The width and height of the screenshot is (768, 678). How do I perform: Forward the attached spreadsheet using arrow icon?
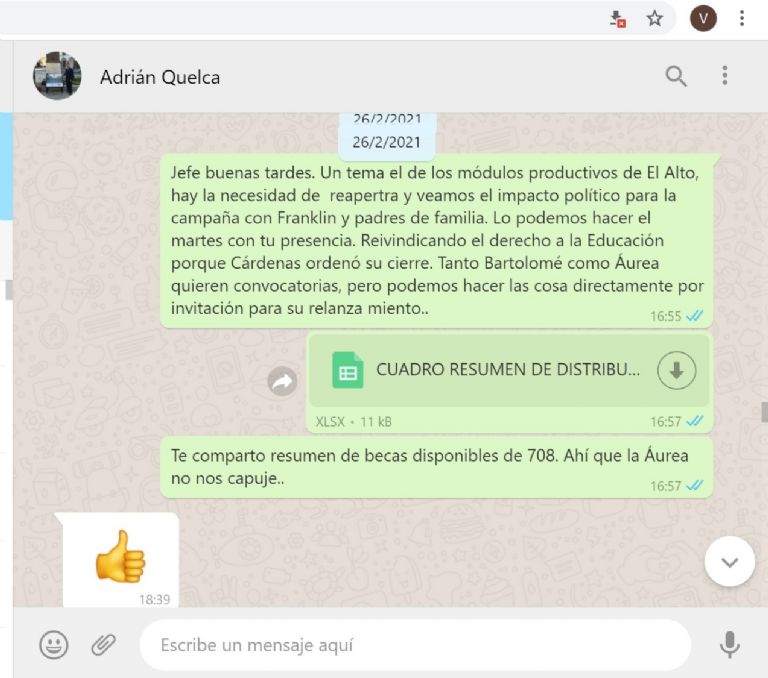click(x=282, y=381)
